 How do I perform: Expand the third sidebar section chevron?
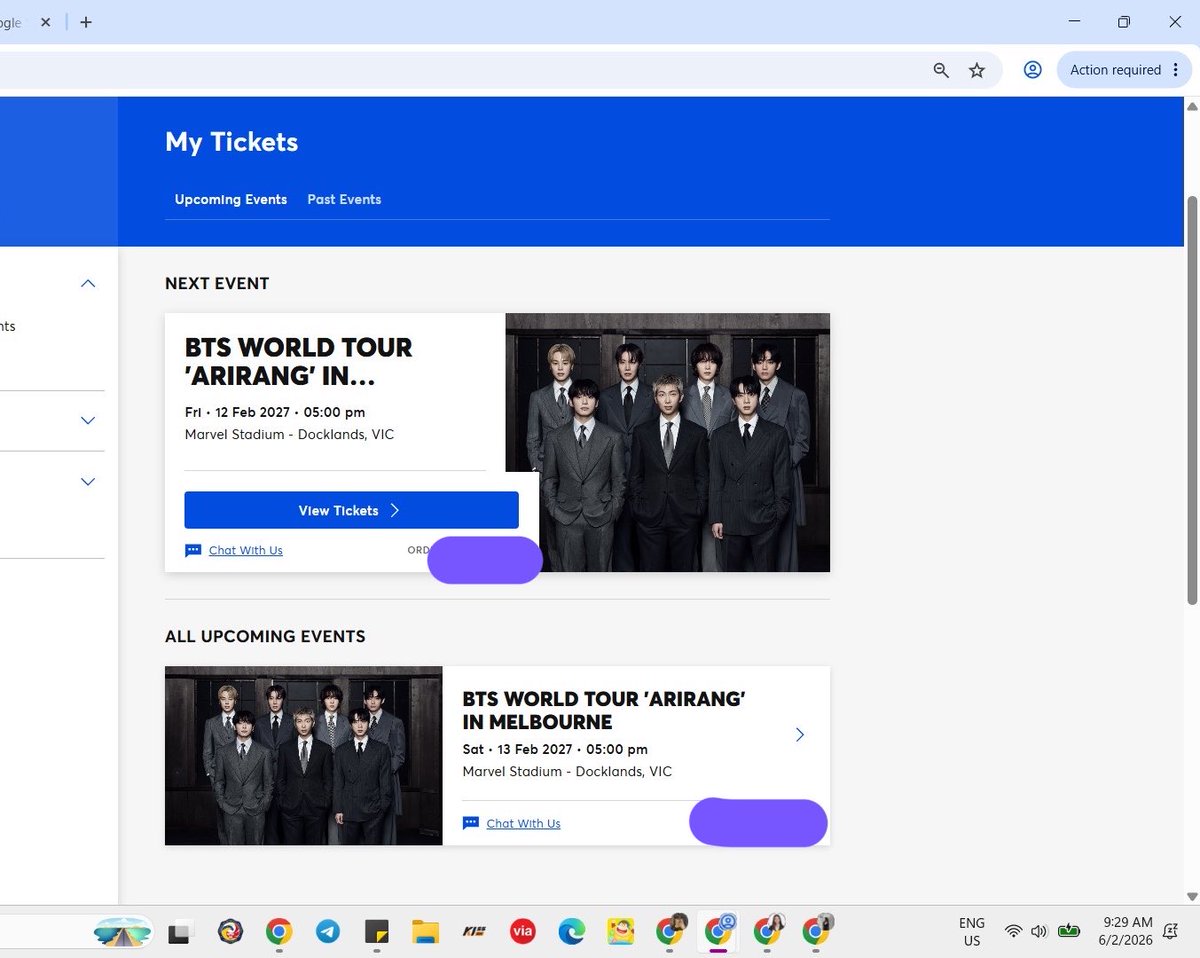coord(88,481)
